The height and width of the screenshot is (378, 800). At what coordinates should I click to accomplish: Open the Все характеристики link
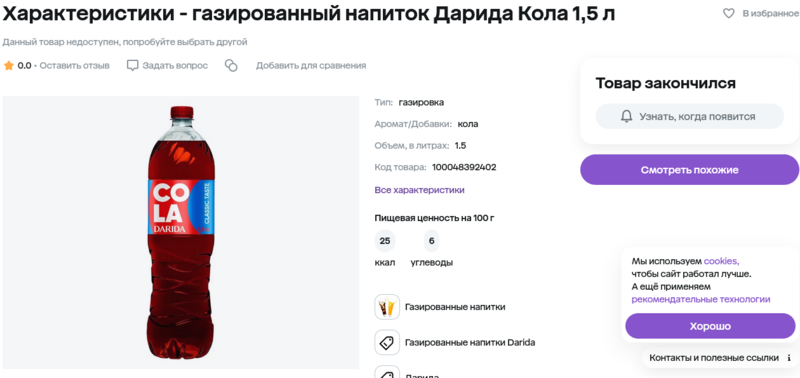click(x=419, y=190)
